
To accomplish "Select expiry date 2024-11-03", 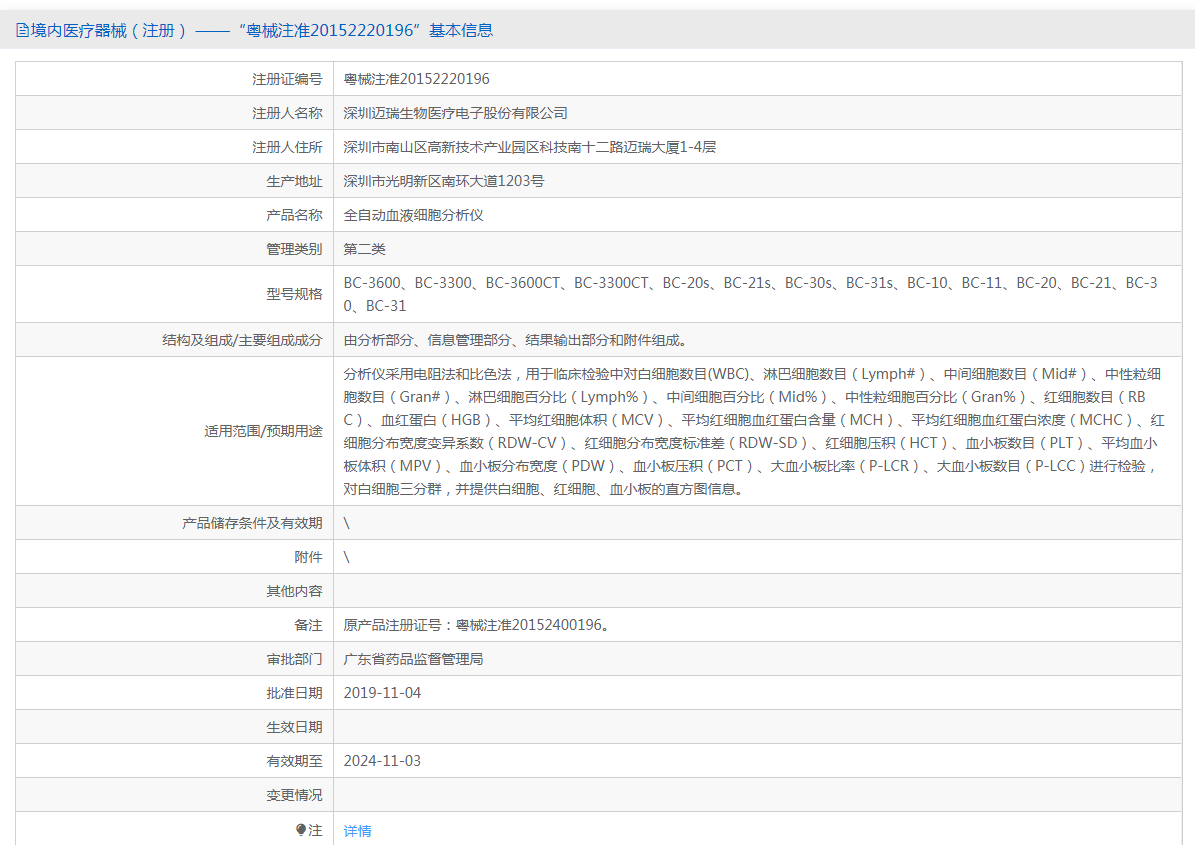I will [382, 760].
